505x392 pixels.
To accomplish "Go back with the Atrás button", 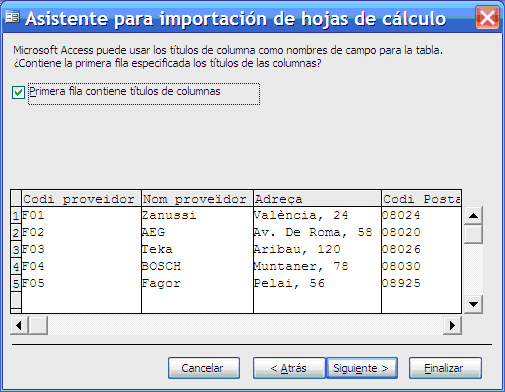I will click(289, 368).
